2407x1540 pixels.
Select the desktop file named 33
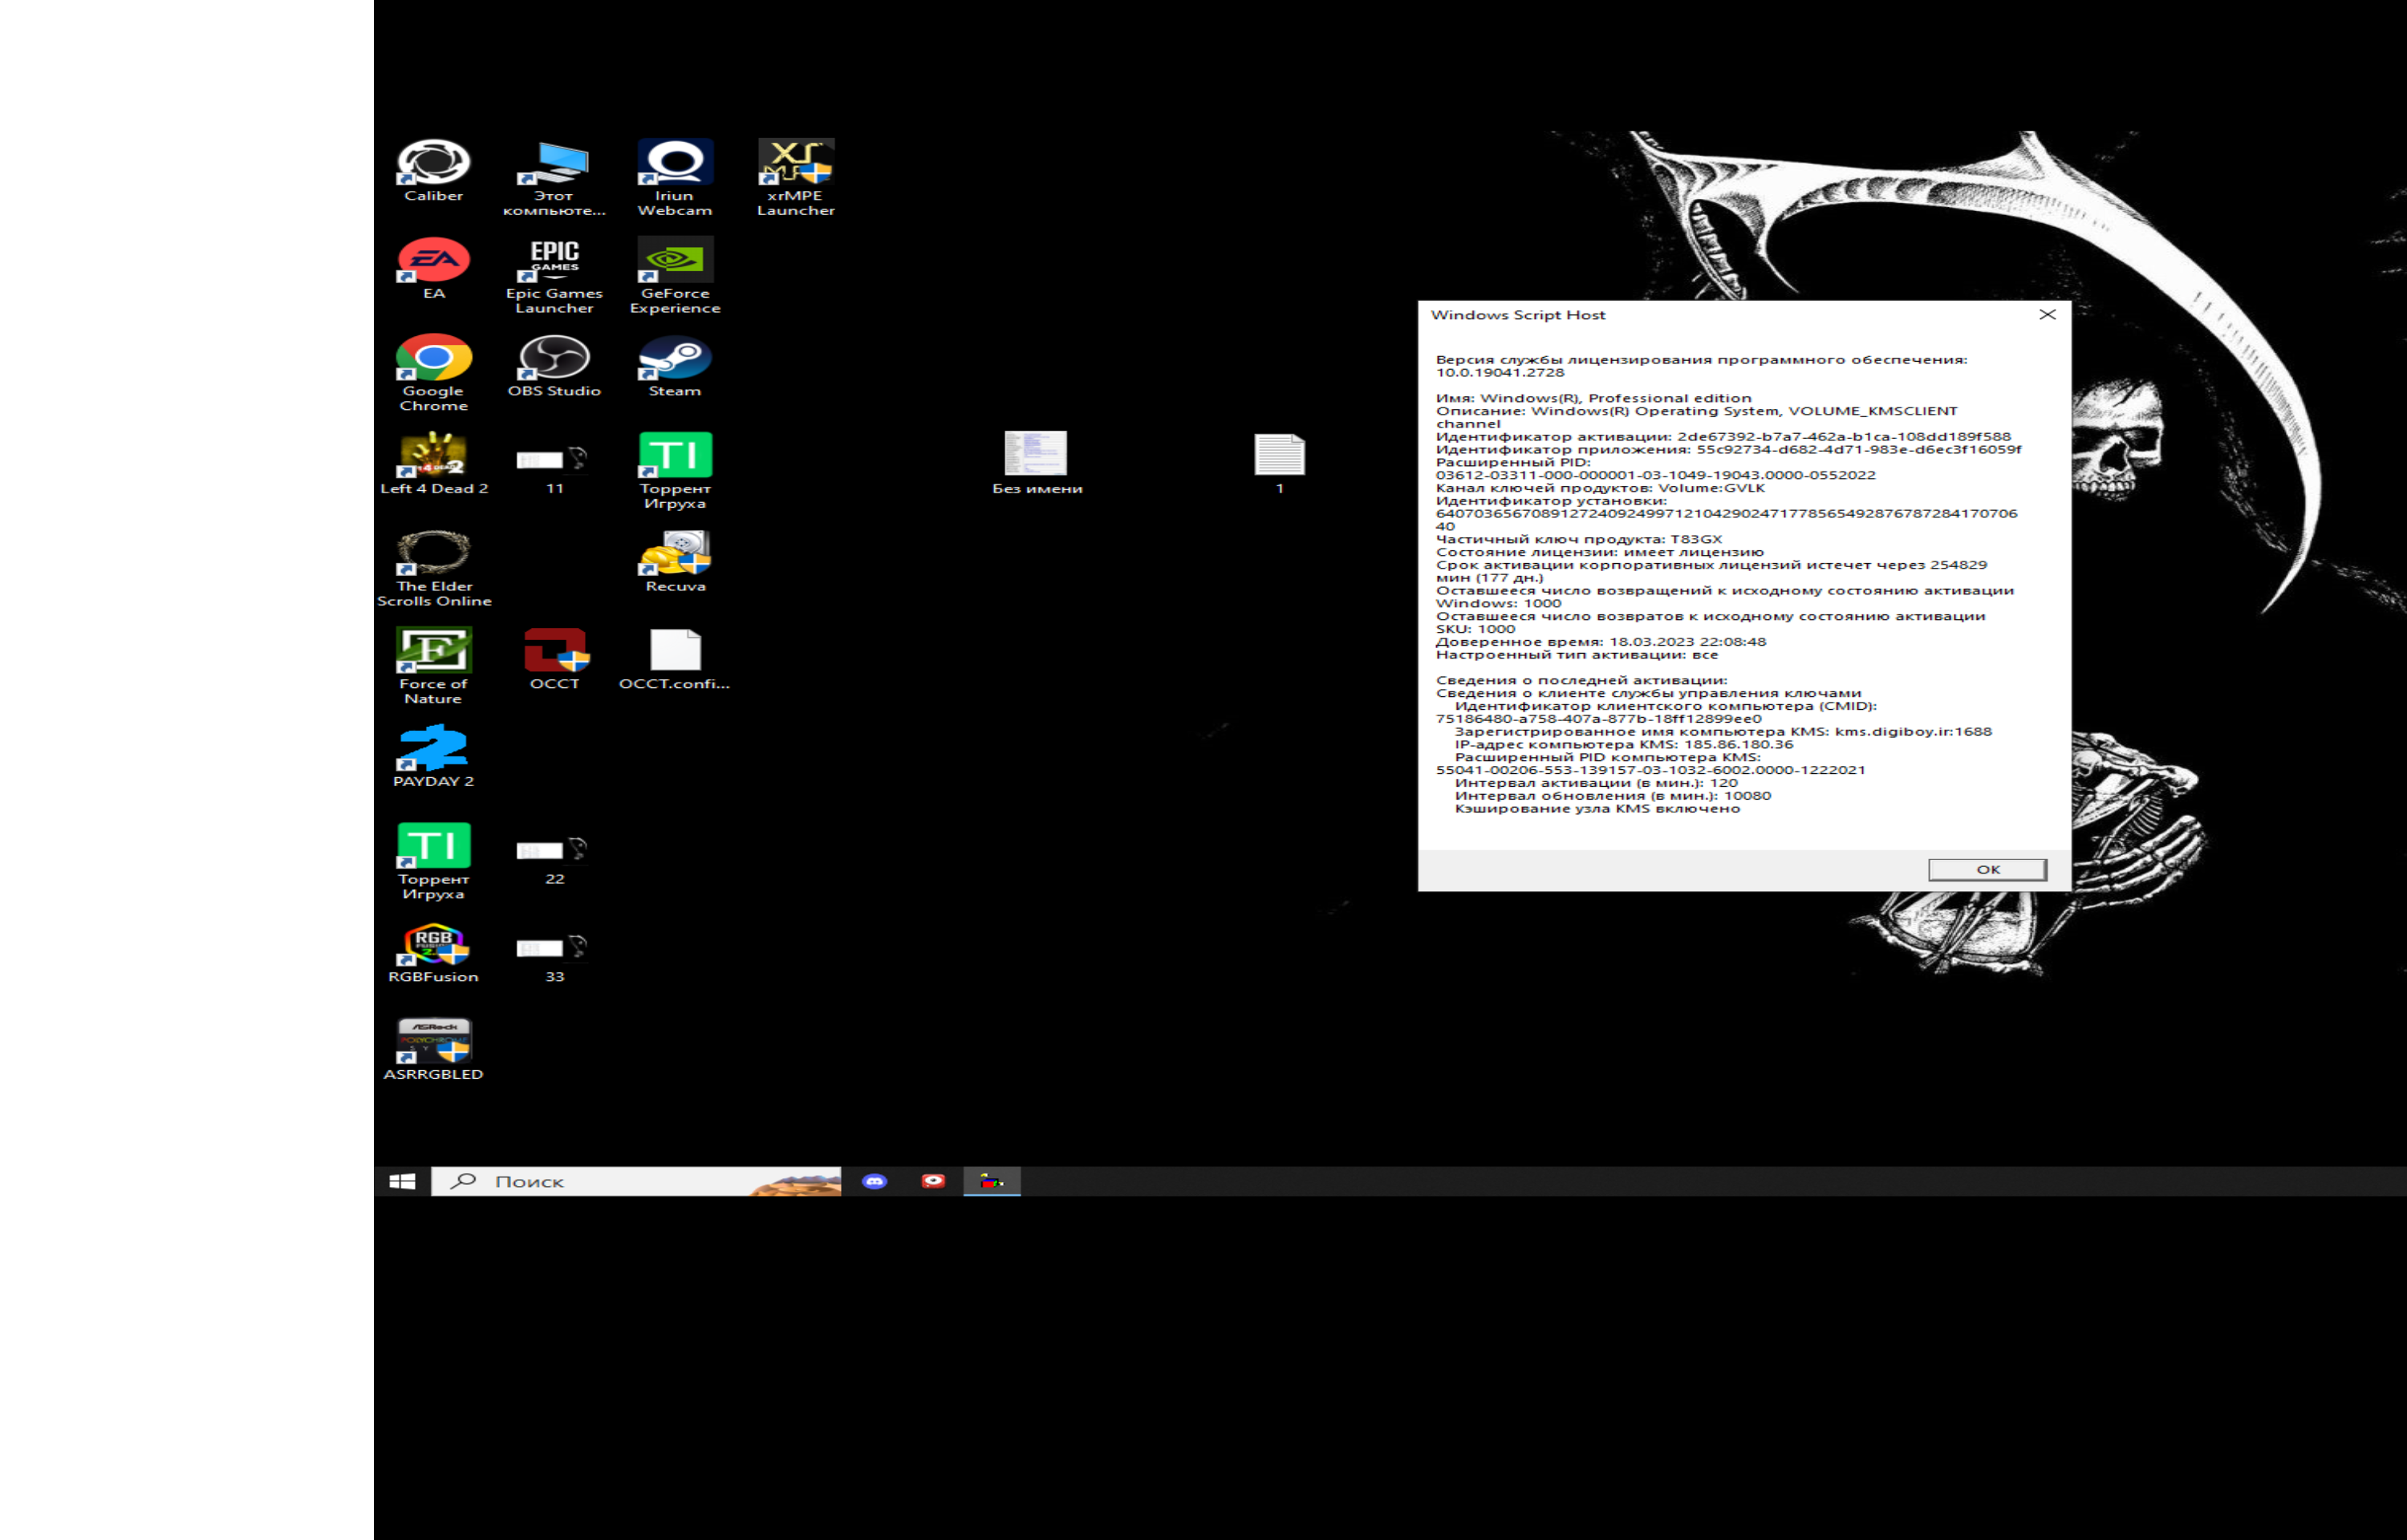pyautogui.click(x=554, y=959)
